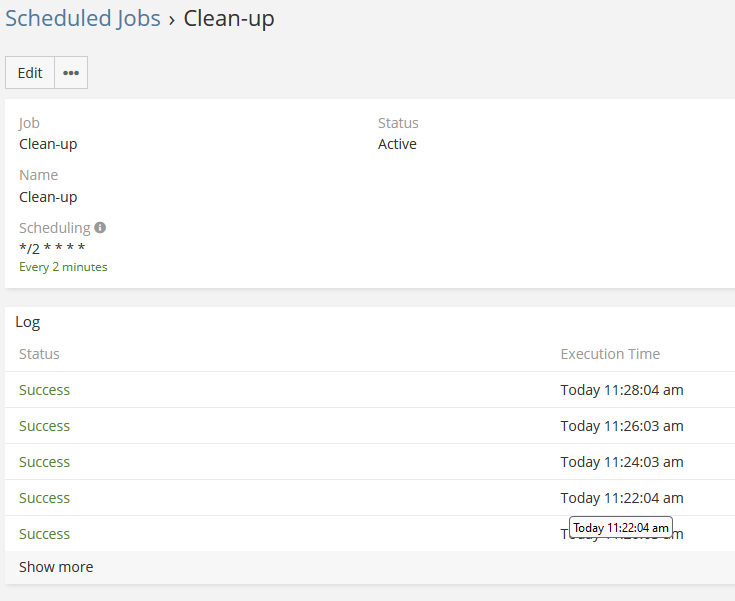This screenshot has width=735, height=601.
Task: Select the execution time Today 11:26:03 am
Action: click(x=621, y=426)
